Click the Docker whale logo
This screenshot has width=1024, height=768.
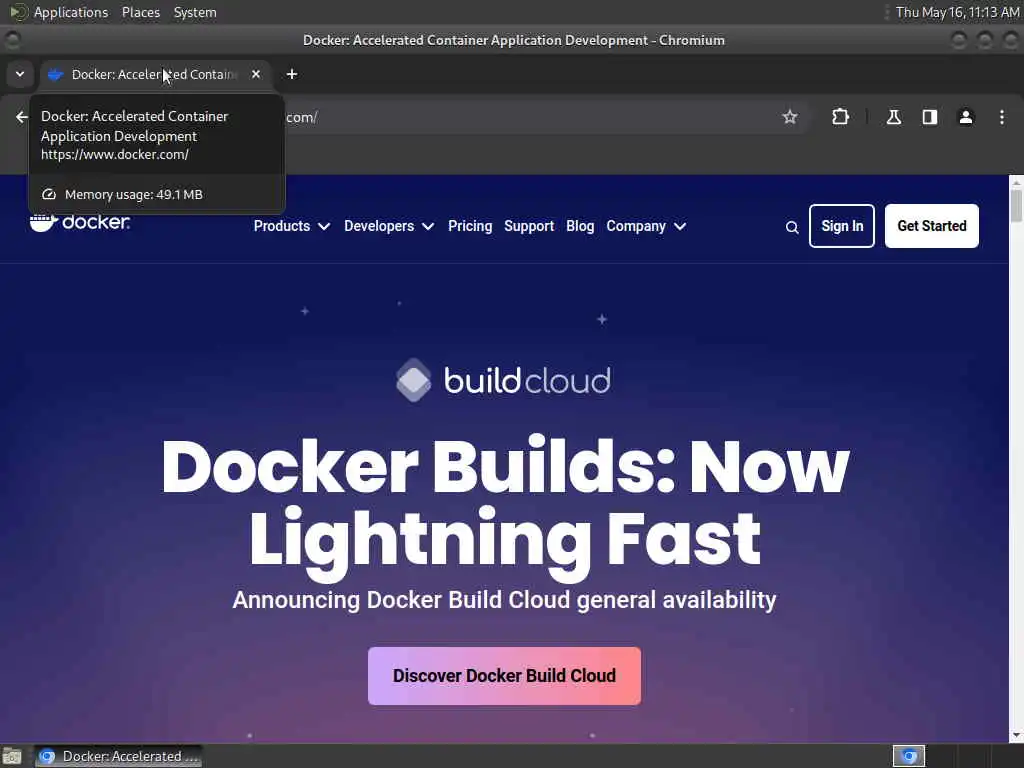[79, 222]
